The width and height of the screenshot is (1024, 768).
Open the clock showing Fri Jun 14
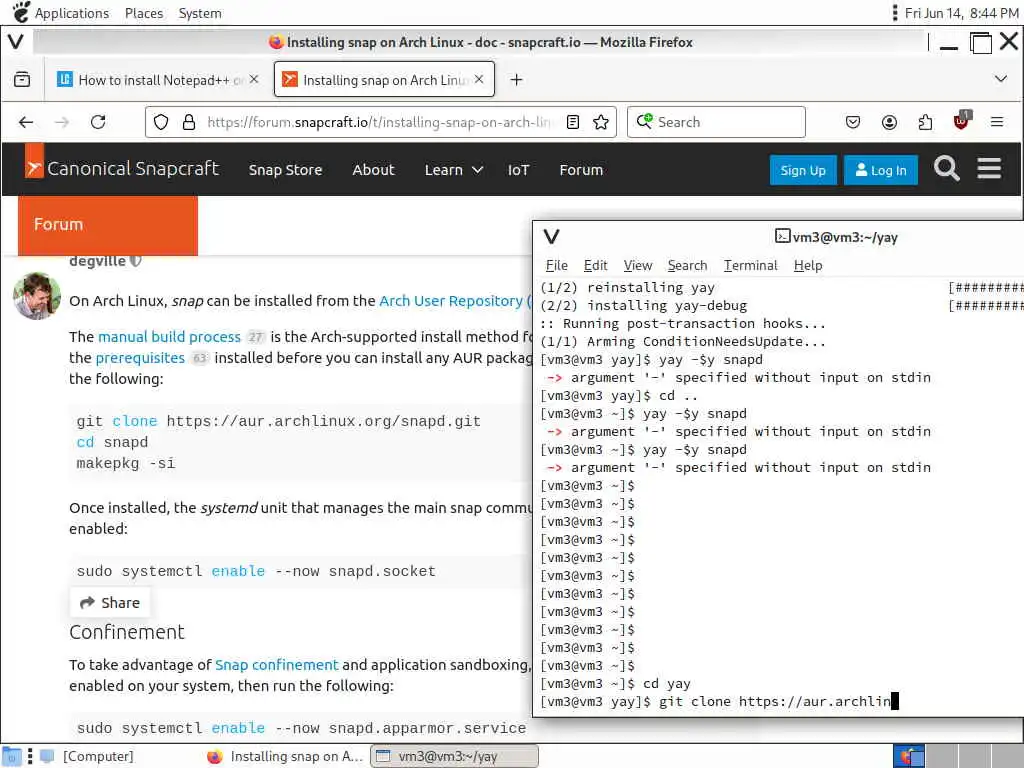tap(961, 13)
